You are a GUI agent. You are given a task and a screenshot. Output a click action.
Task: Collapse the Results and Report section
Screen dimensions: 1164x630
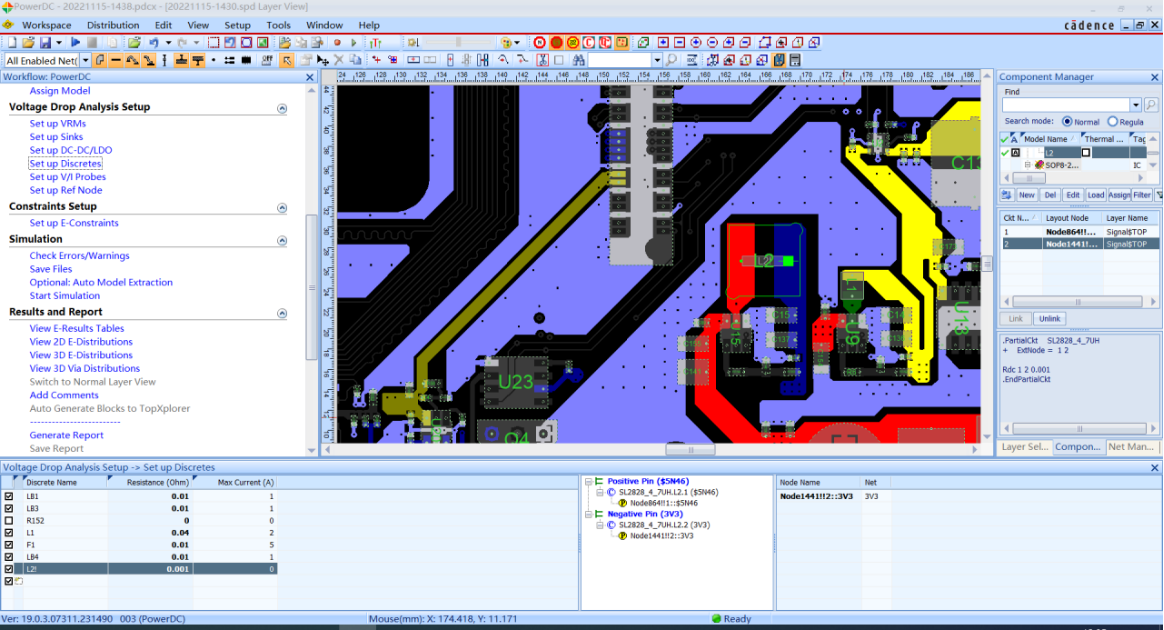click(282, 313)
